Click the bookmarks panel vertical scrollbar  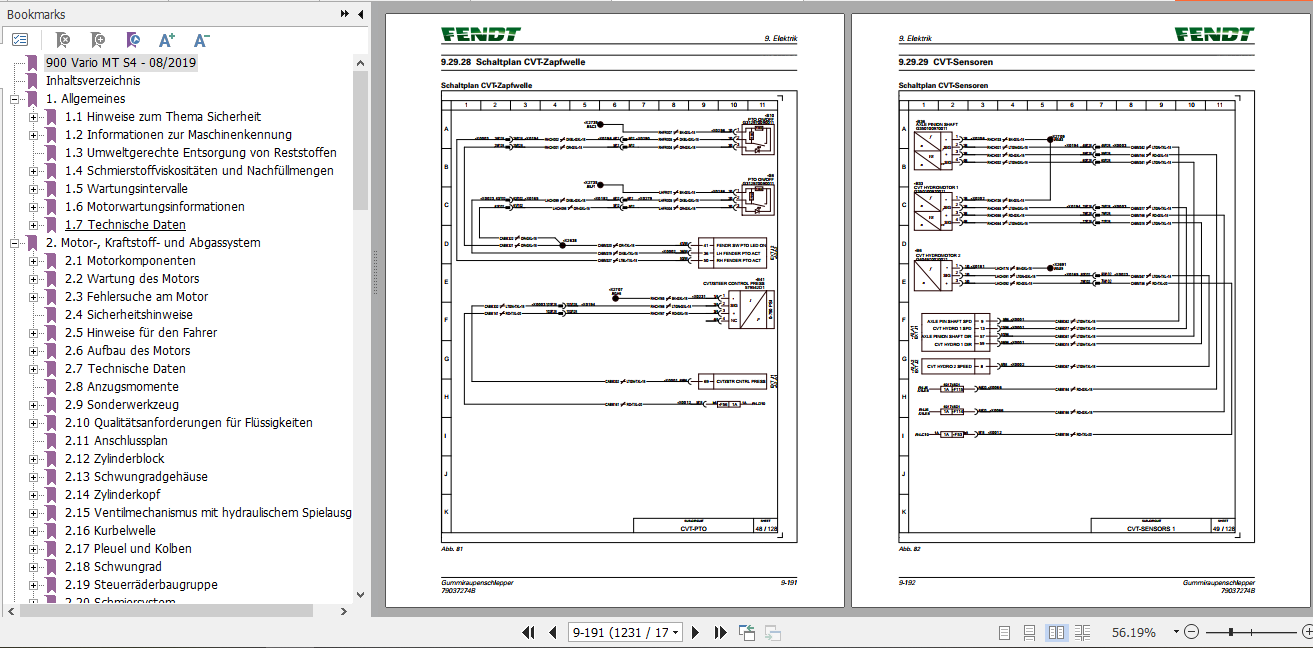(361, 140)
